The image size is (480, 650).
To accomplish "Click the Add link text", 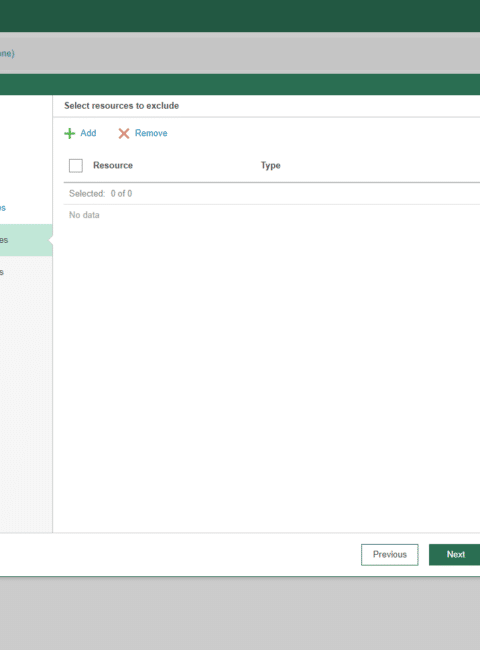I will tap(88, 133).
